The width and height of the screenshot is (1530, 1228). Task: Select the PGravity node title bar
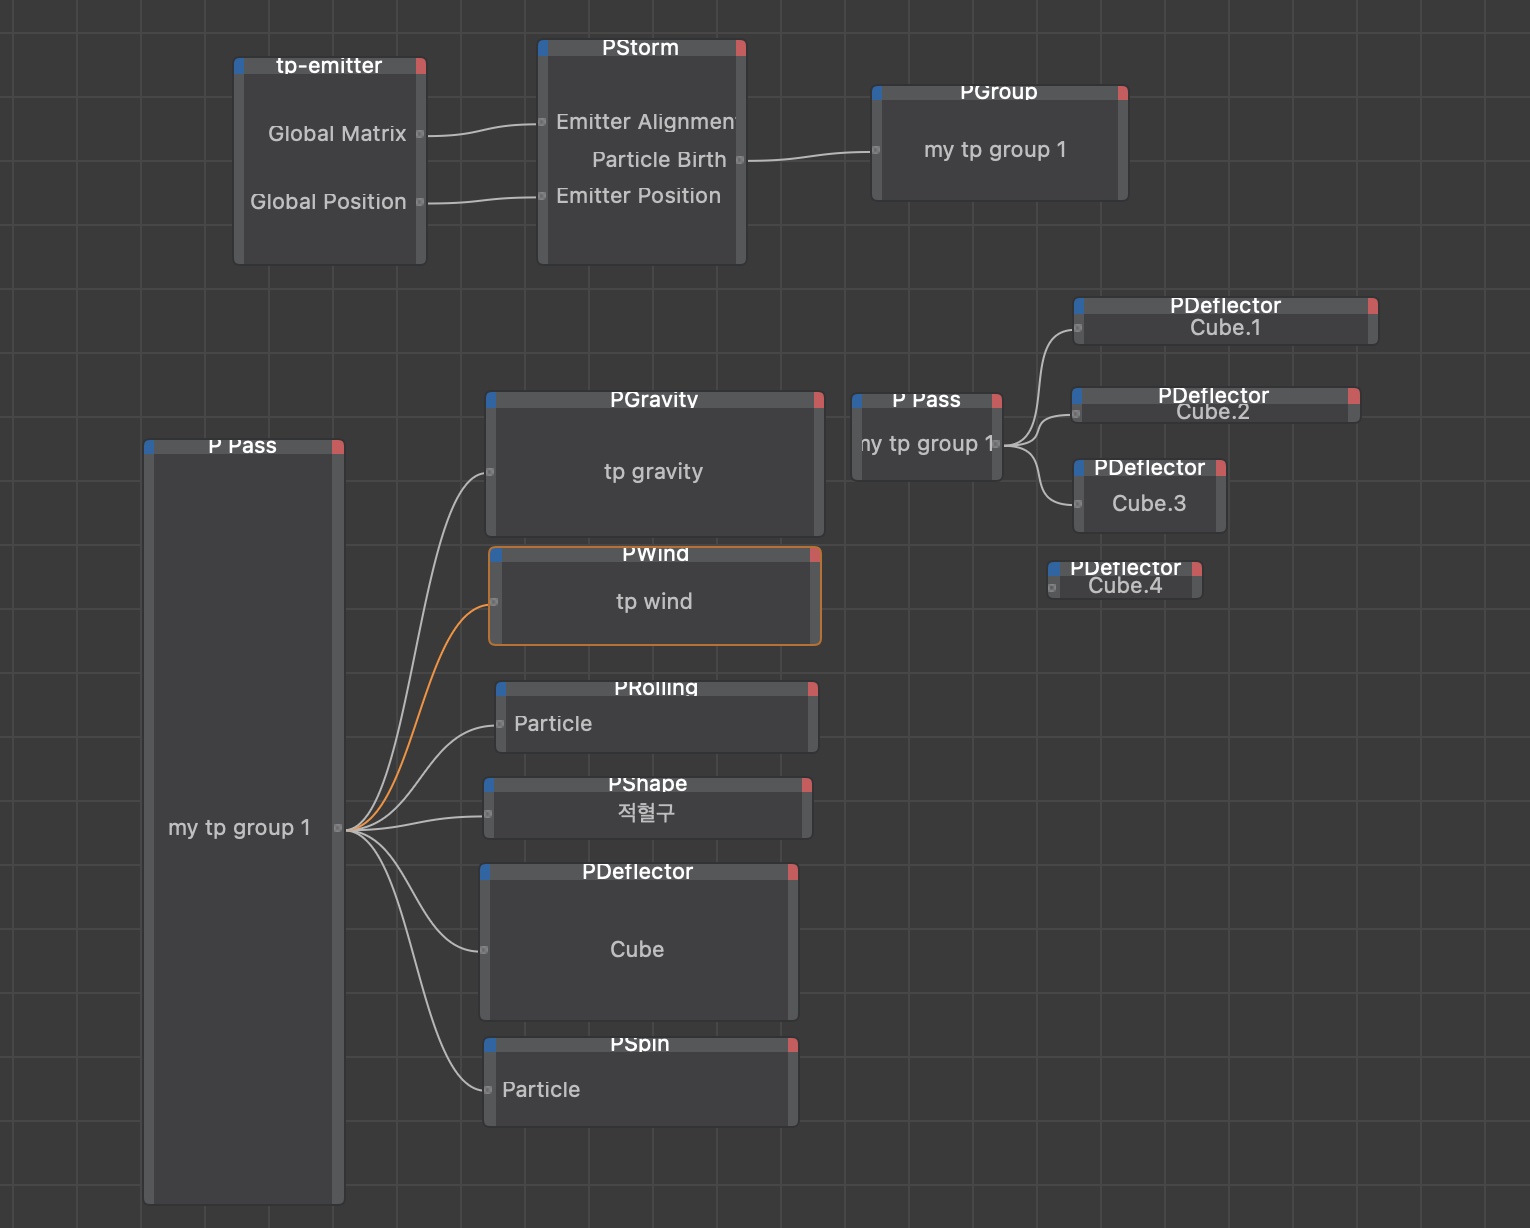click(x=655, y=400)
